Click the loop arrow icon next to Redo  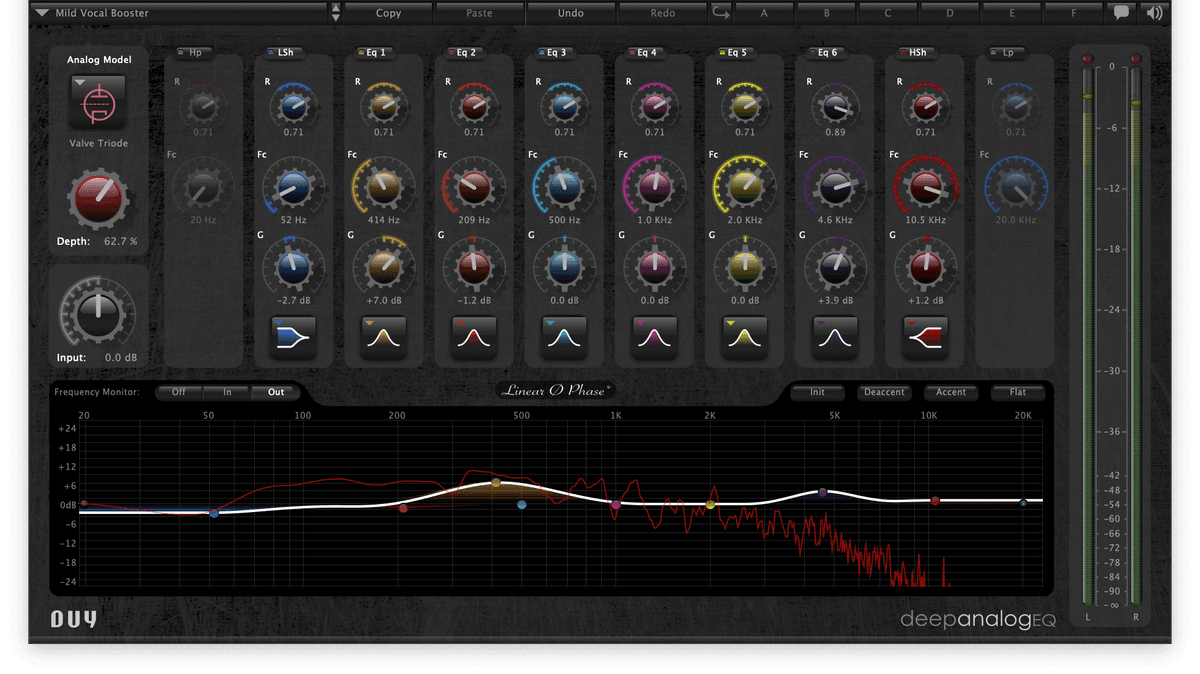(719, 12)
